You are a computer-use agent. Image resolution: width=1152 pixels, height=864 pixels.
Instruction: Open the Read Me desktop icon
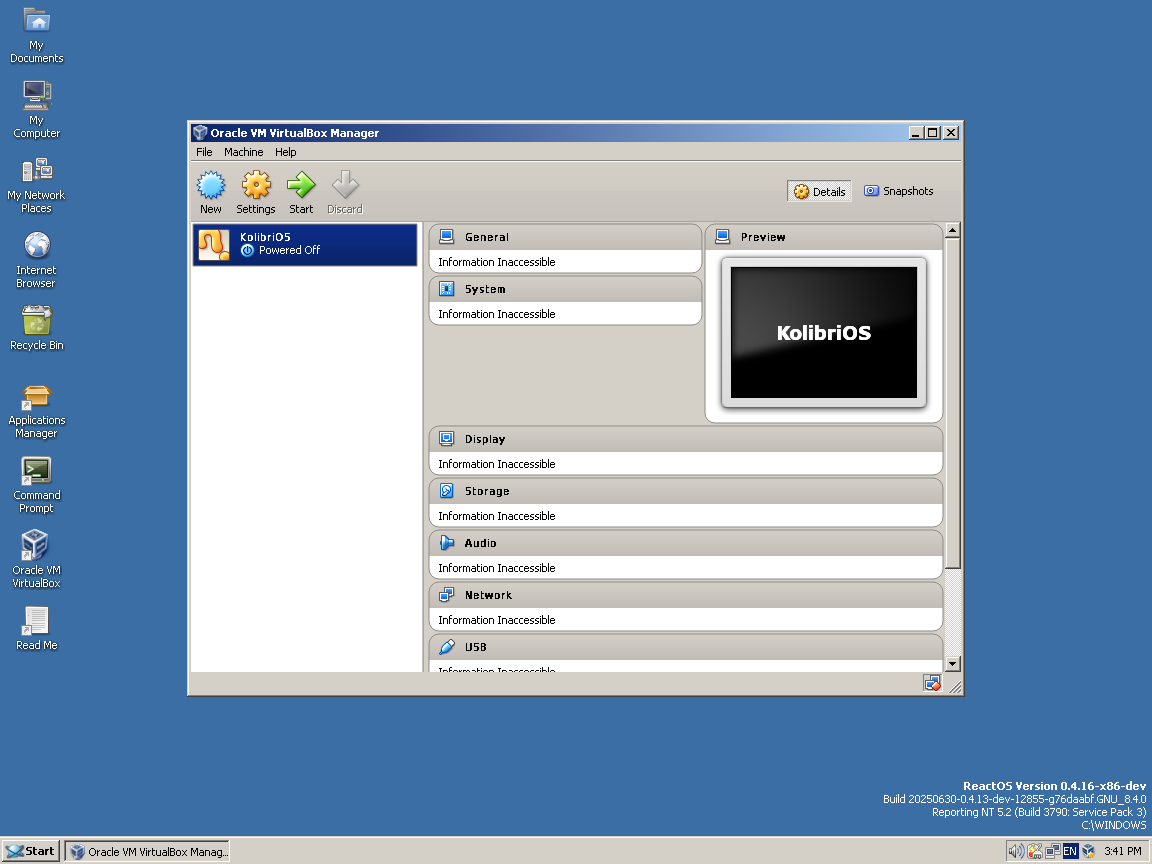36,629
